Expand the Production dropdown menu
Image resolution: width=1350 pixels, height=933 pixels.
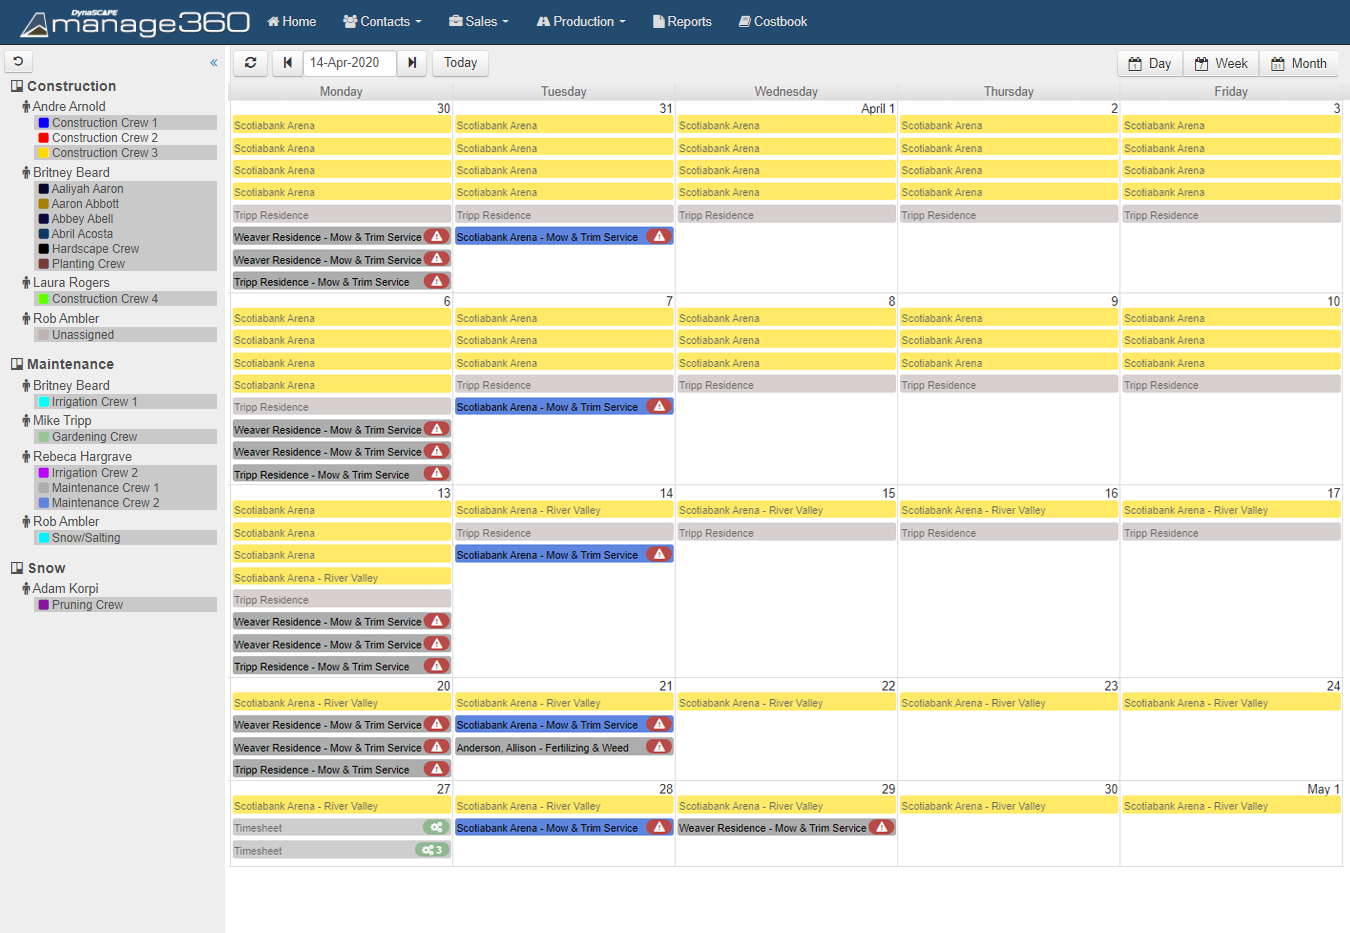581,21
